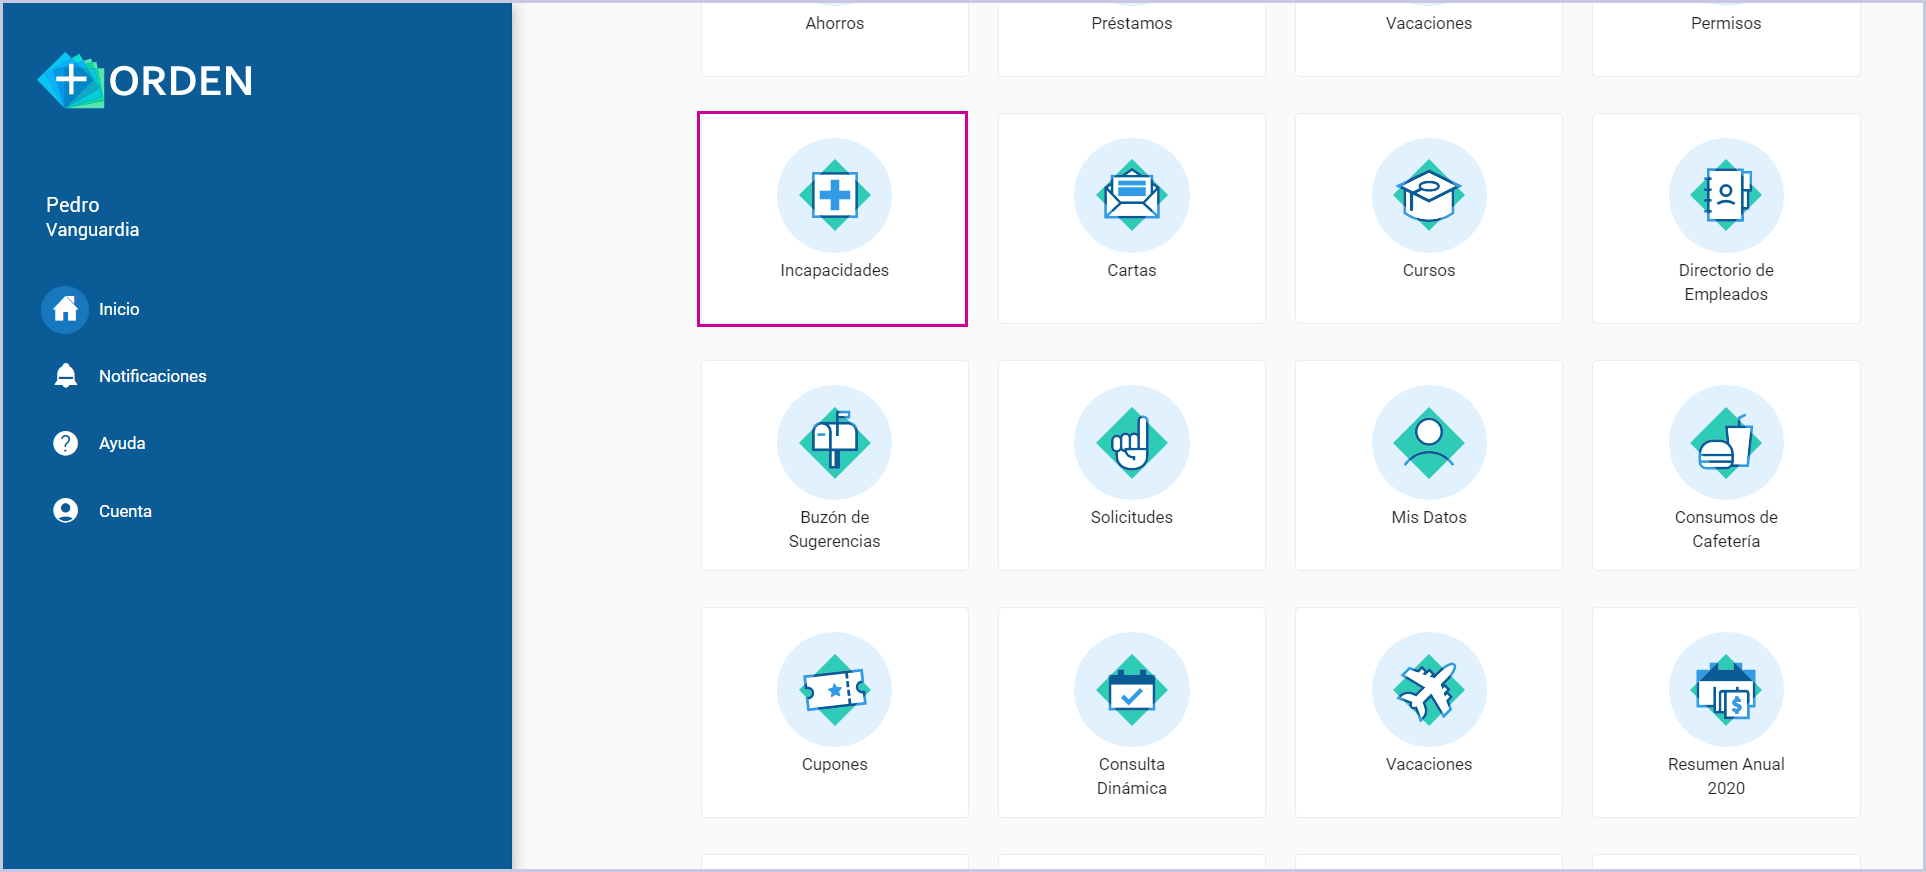Click the Cupones ticket icon
1926x872 pixels.
coord(834,689)
